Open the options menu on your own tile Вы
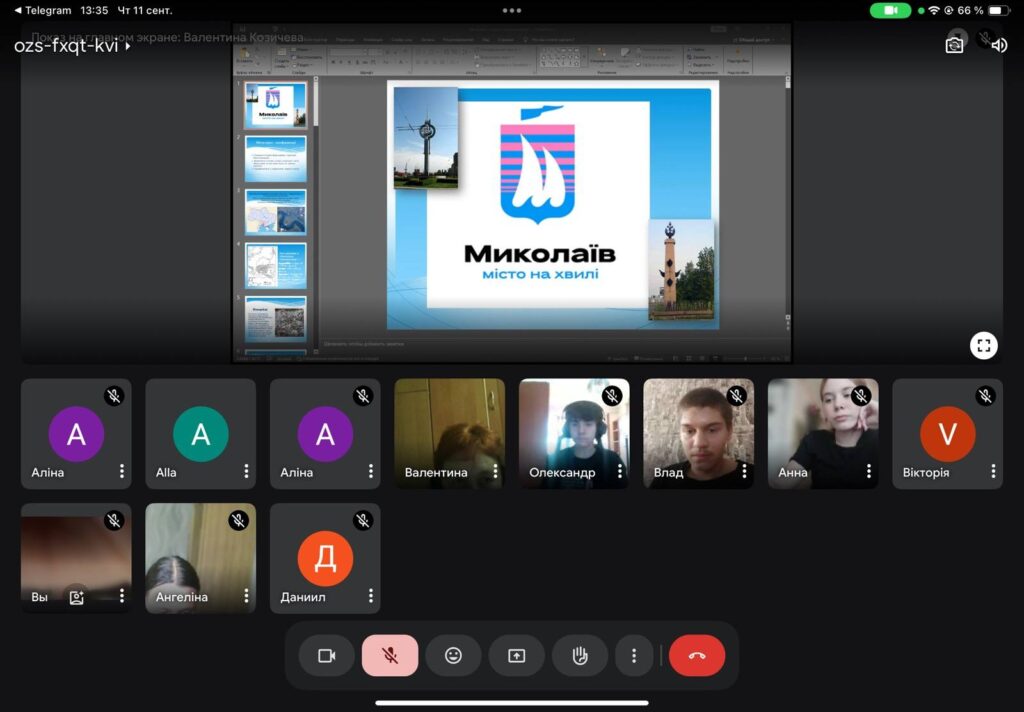This screenshot has width=1024, height=712. 121,596
